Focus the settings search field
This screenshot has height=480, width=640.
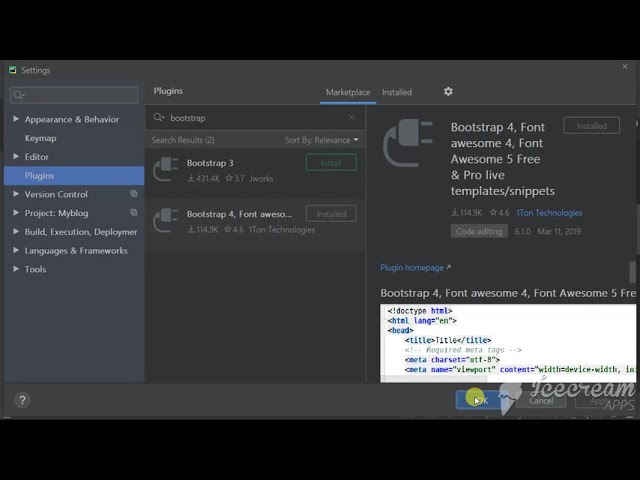pyautogui.click(x=74, y=95)
